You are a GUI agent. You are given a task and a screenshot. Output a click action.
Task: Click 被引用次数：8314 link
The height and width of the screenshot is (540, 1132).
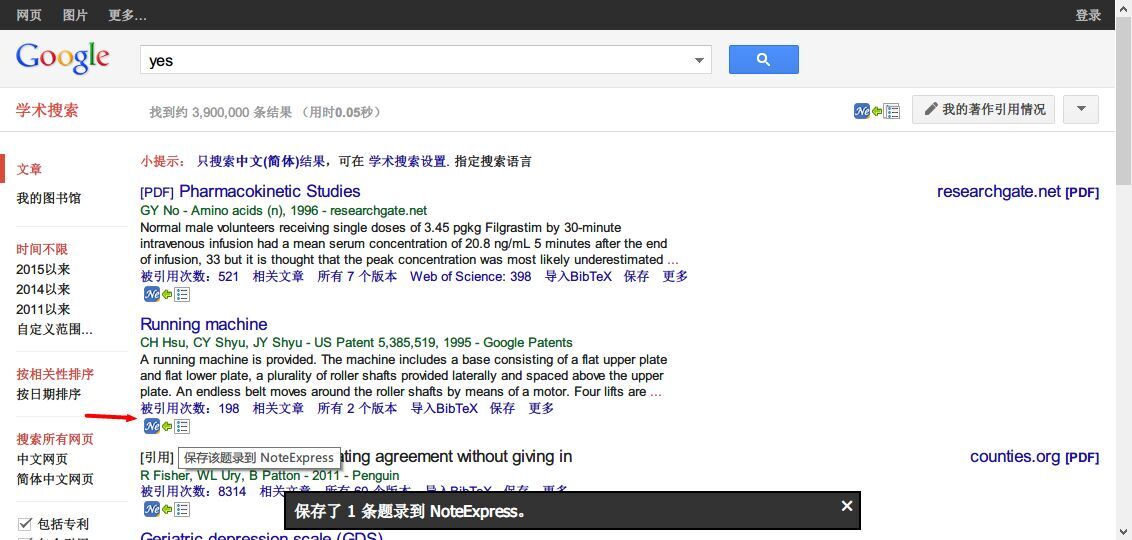pos(193,492)
